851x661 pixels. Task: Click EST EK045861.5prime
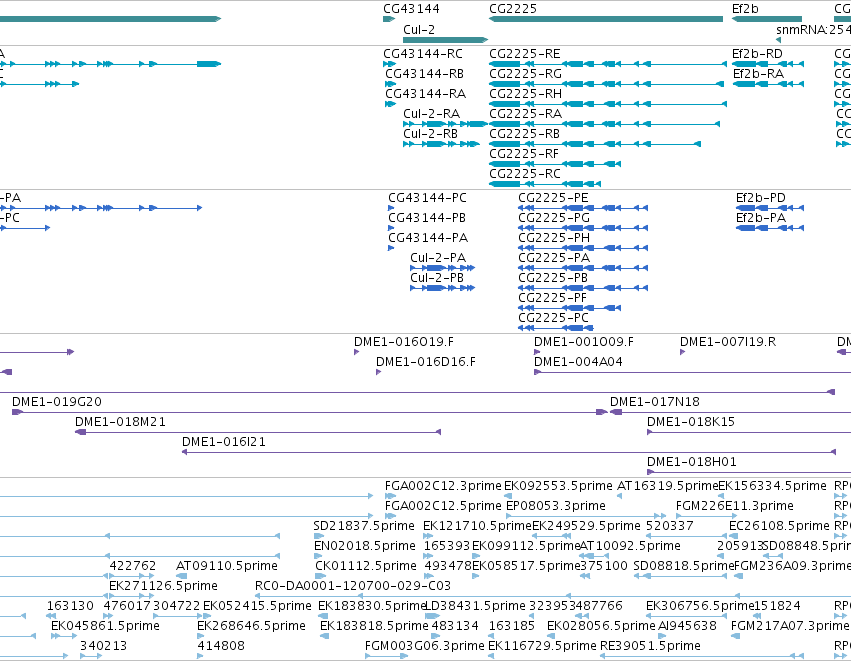tap(105, 627)
